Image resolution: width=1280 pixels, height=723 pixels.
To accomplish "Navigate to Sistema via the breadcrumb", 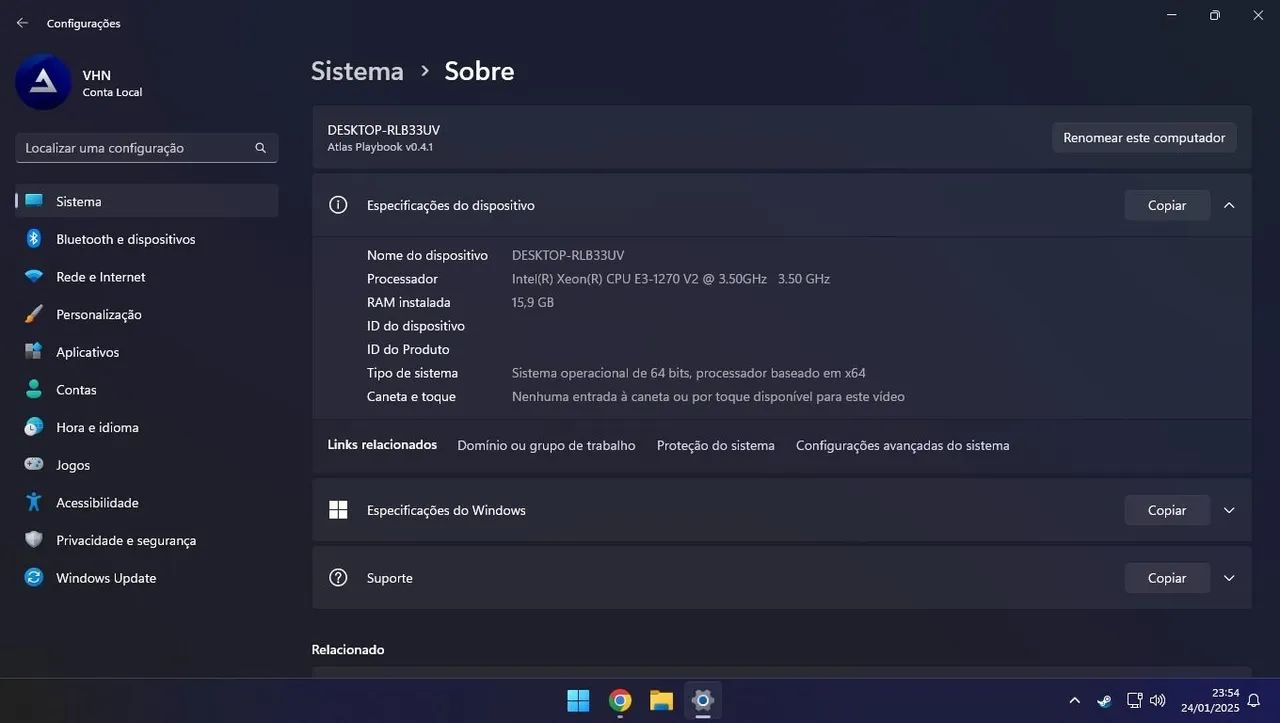I will 356,70.
